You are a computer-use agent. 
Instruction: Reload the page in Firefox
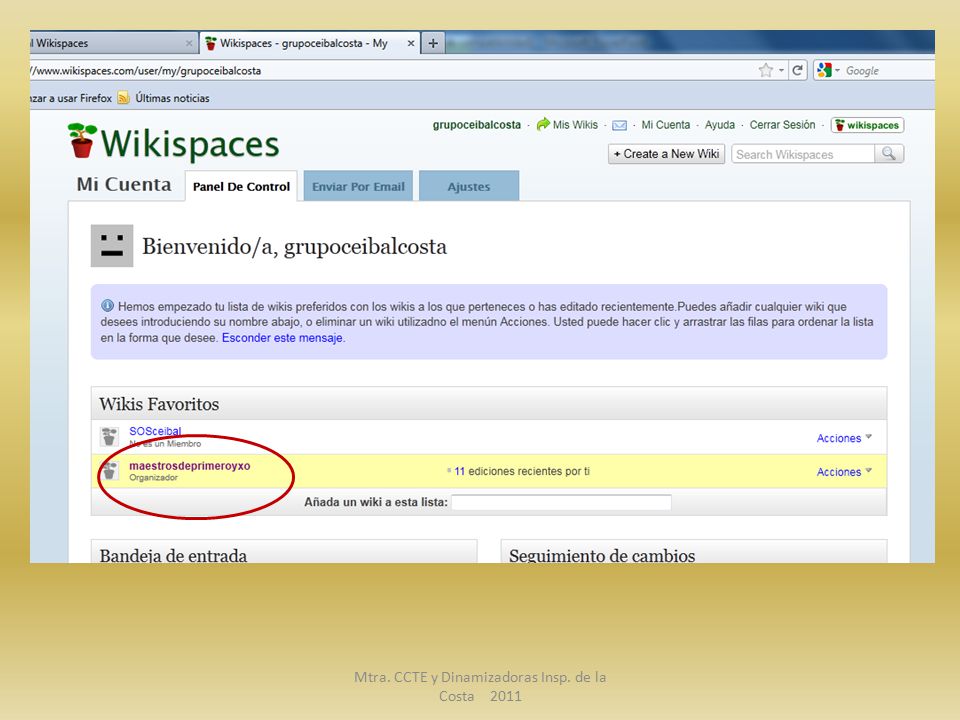point(797,70)
